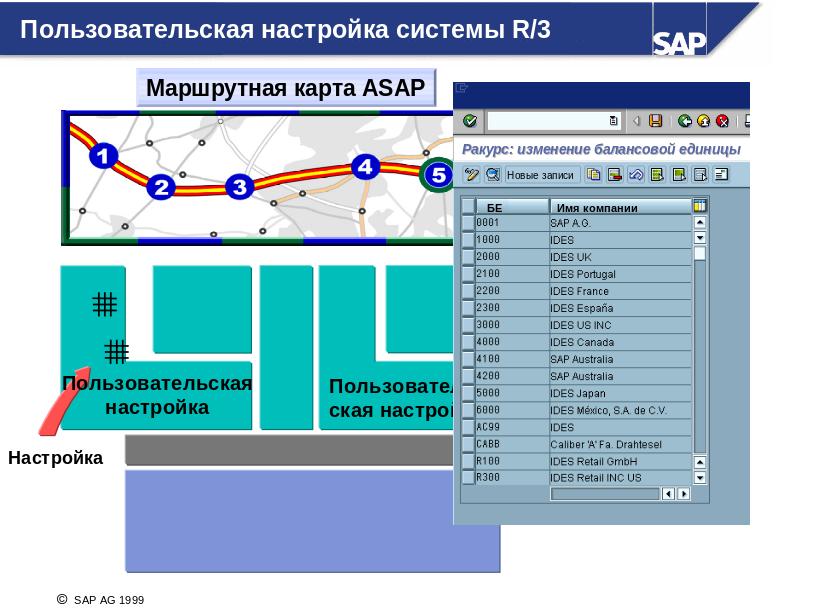Select the row for 0001 SAP A.G.
Viewport: 816px width, 612px height.
(x=468, y=223)
